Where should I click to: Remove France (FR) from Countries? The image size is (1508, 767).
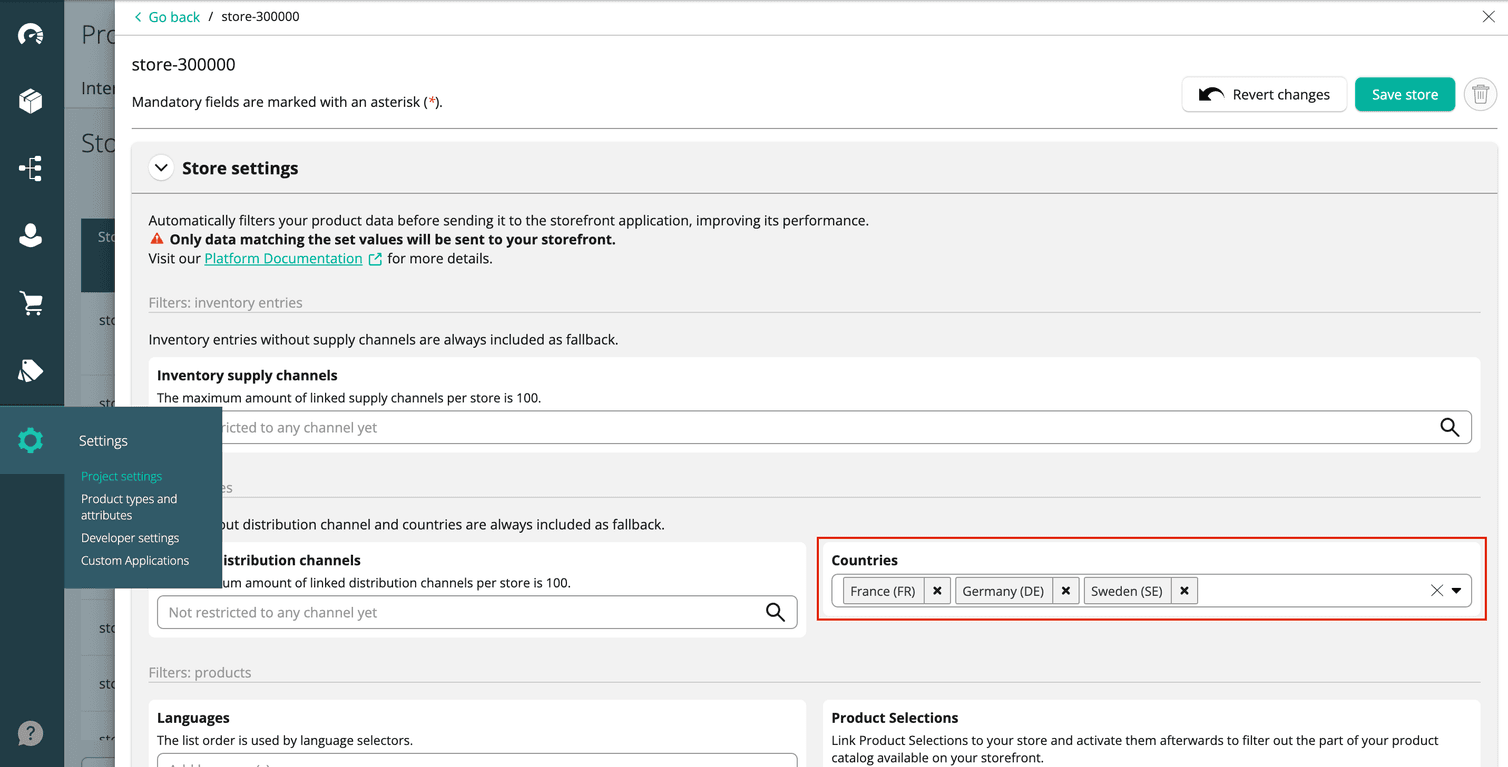click(x=937, y=590)
